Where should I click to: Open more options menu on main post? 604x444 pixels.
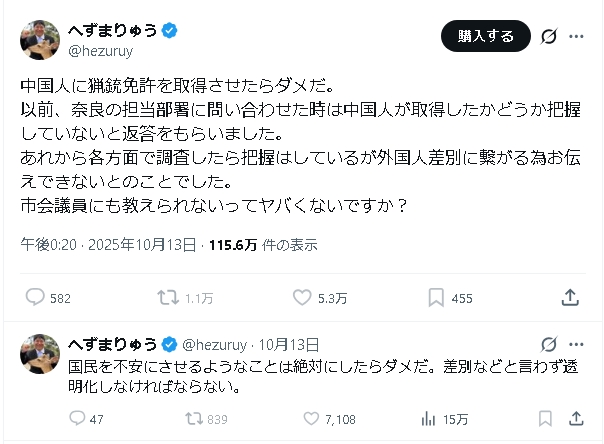pos(576,36)
